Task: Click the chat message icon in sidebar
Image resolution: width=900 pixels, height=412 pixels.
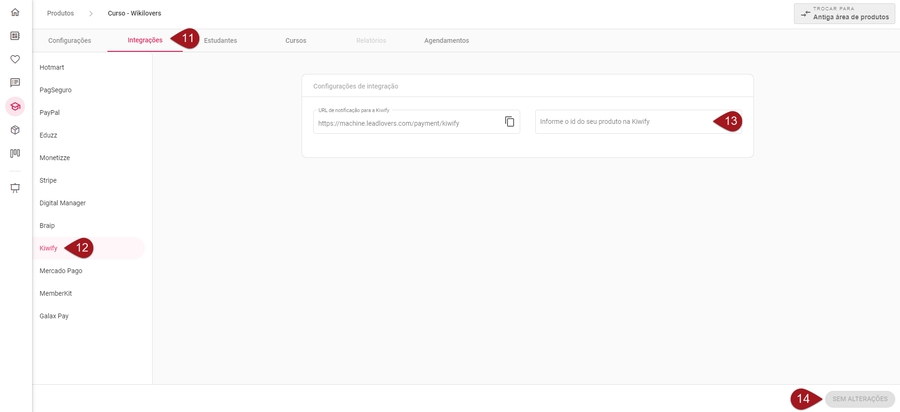Action: [x=15, y=83]
